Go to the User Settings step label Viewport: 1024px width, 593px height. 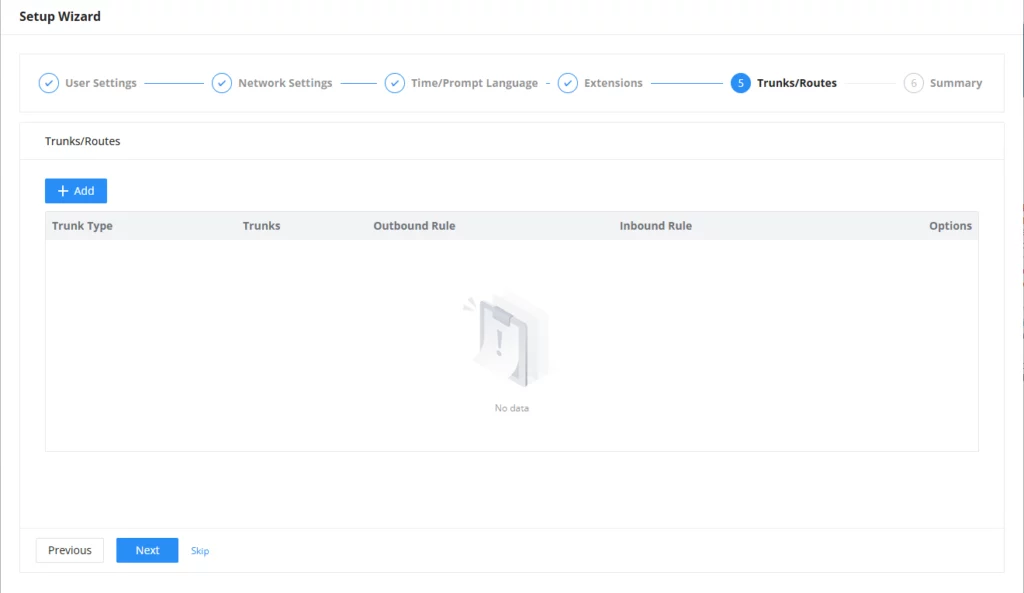[x=101, y=83]
